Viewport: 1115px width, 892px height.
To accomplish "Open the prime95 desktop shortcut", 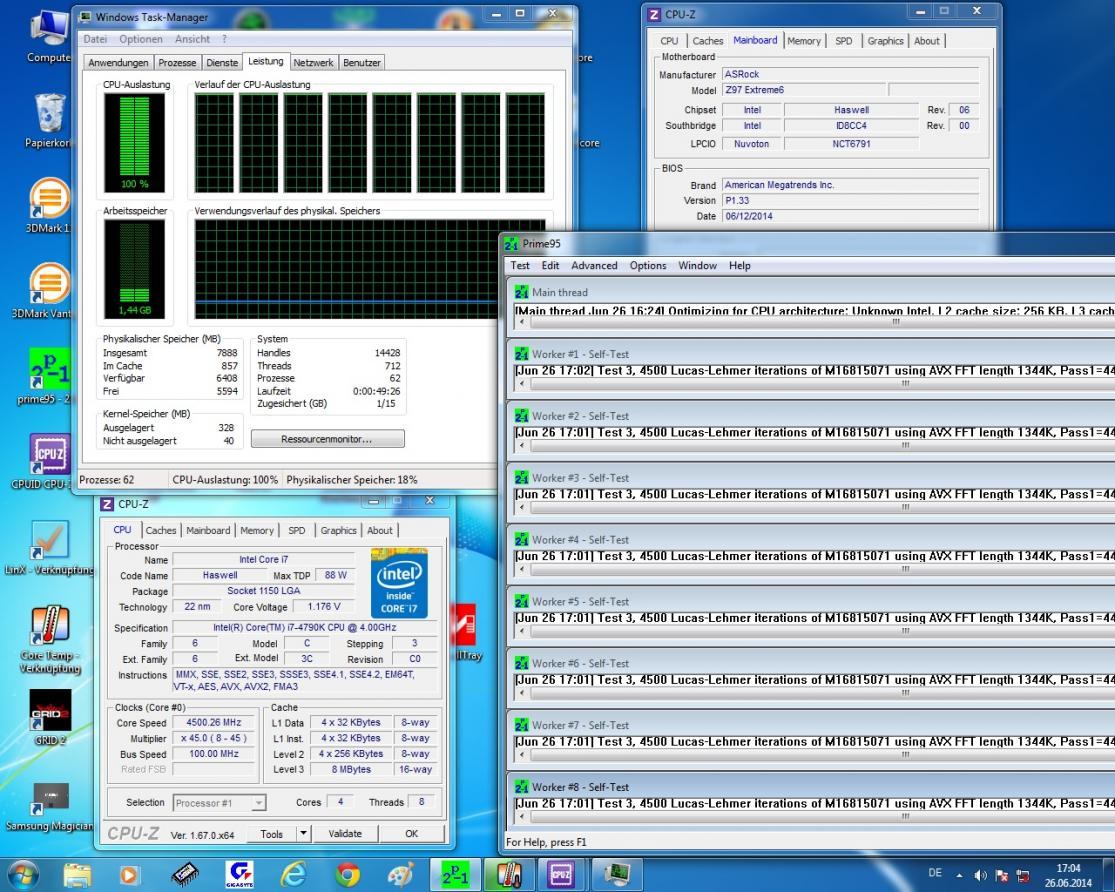I will coord(48,375).
